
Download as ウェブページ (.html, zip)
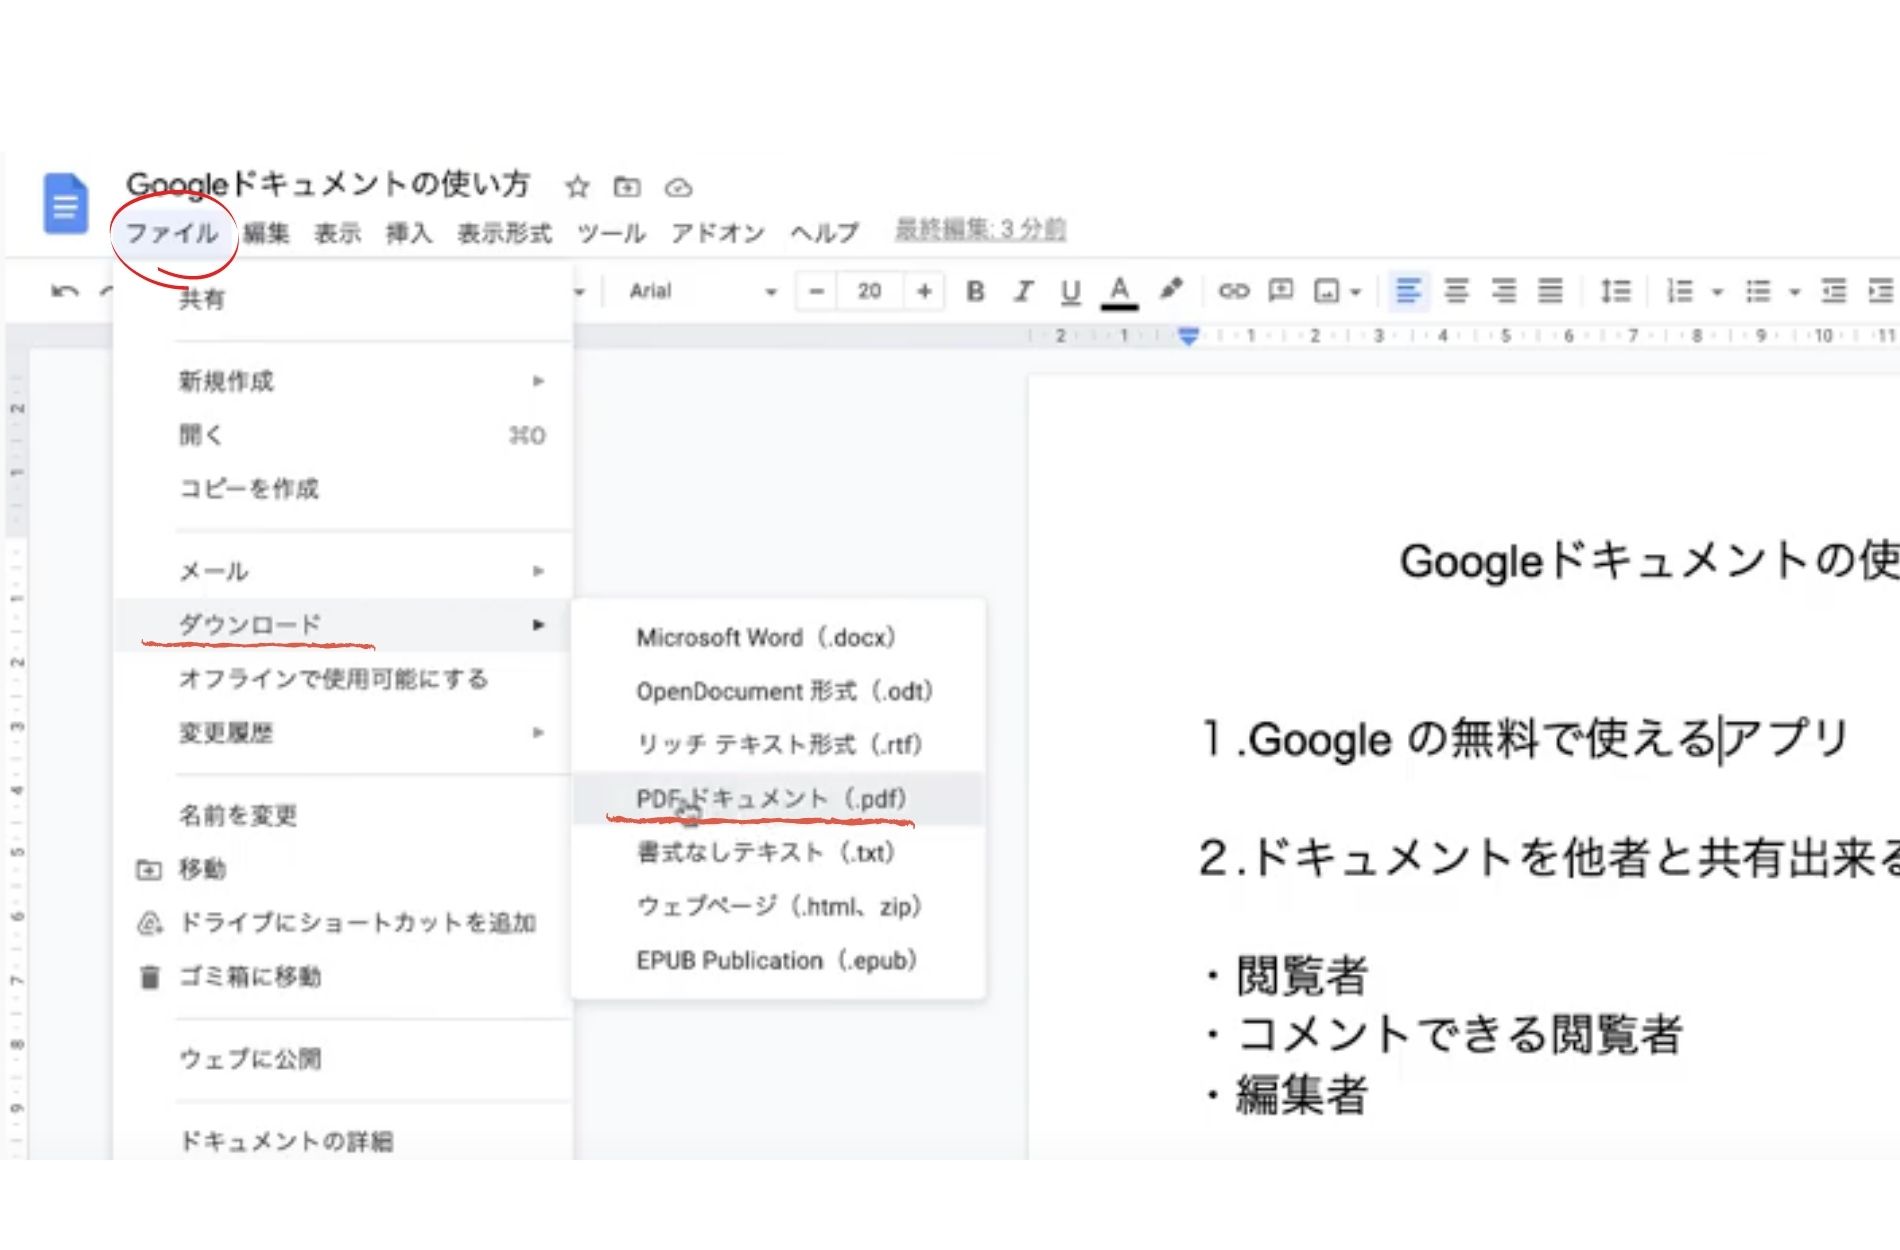(x=779, y=907)
